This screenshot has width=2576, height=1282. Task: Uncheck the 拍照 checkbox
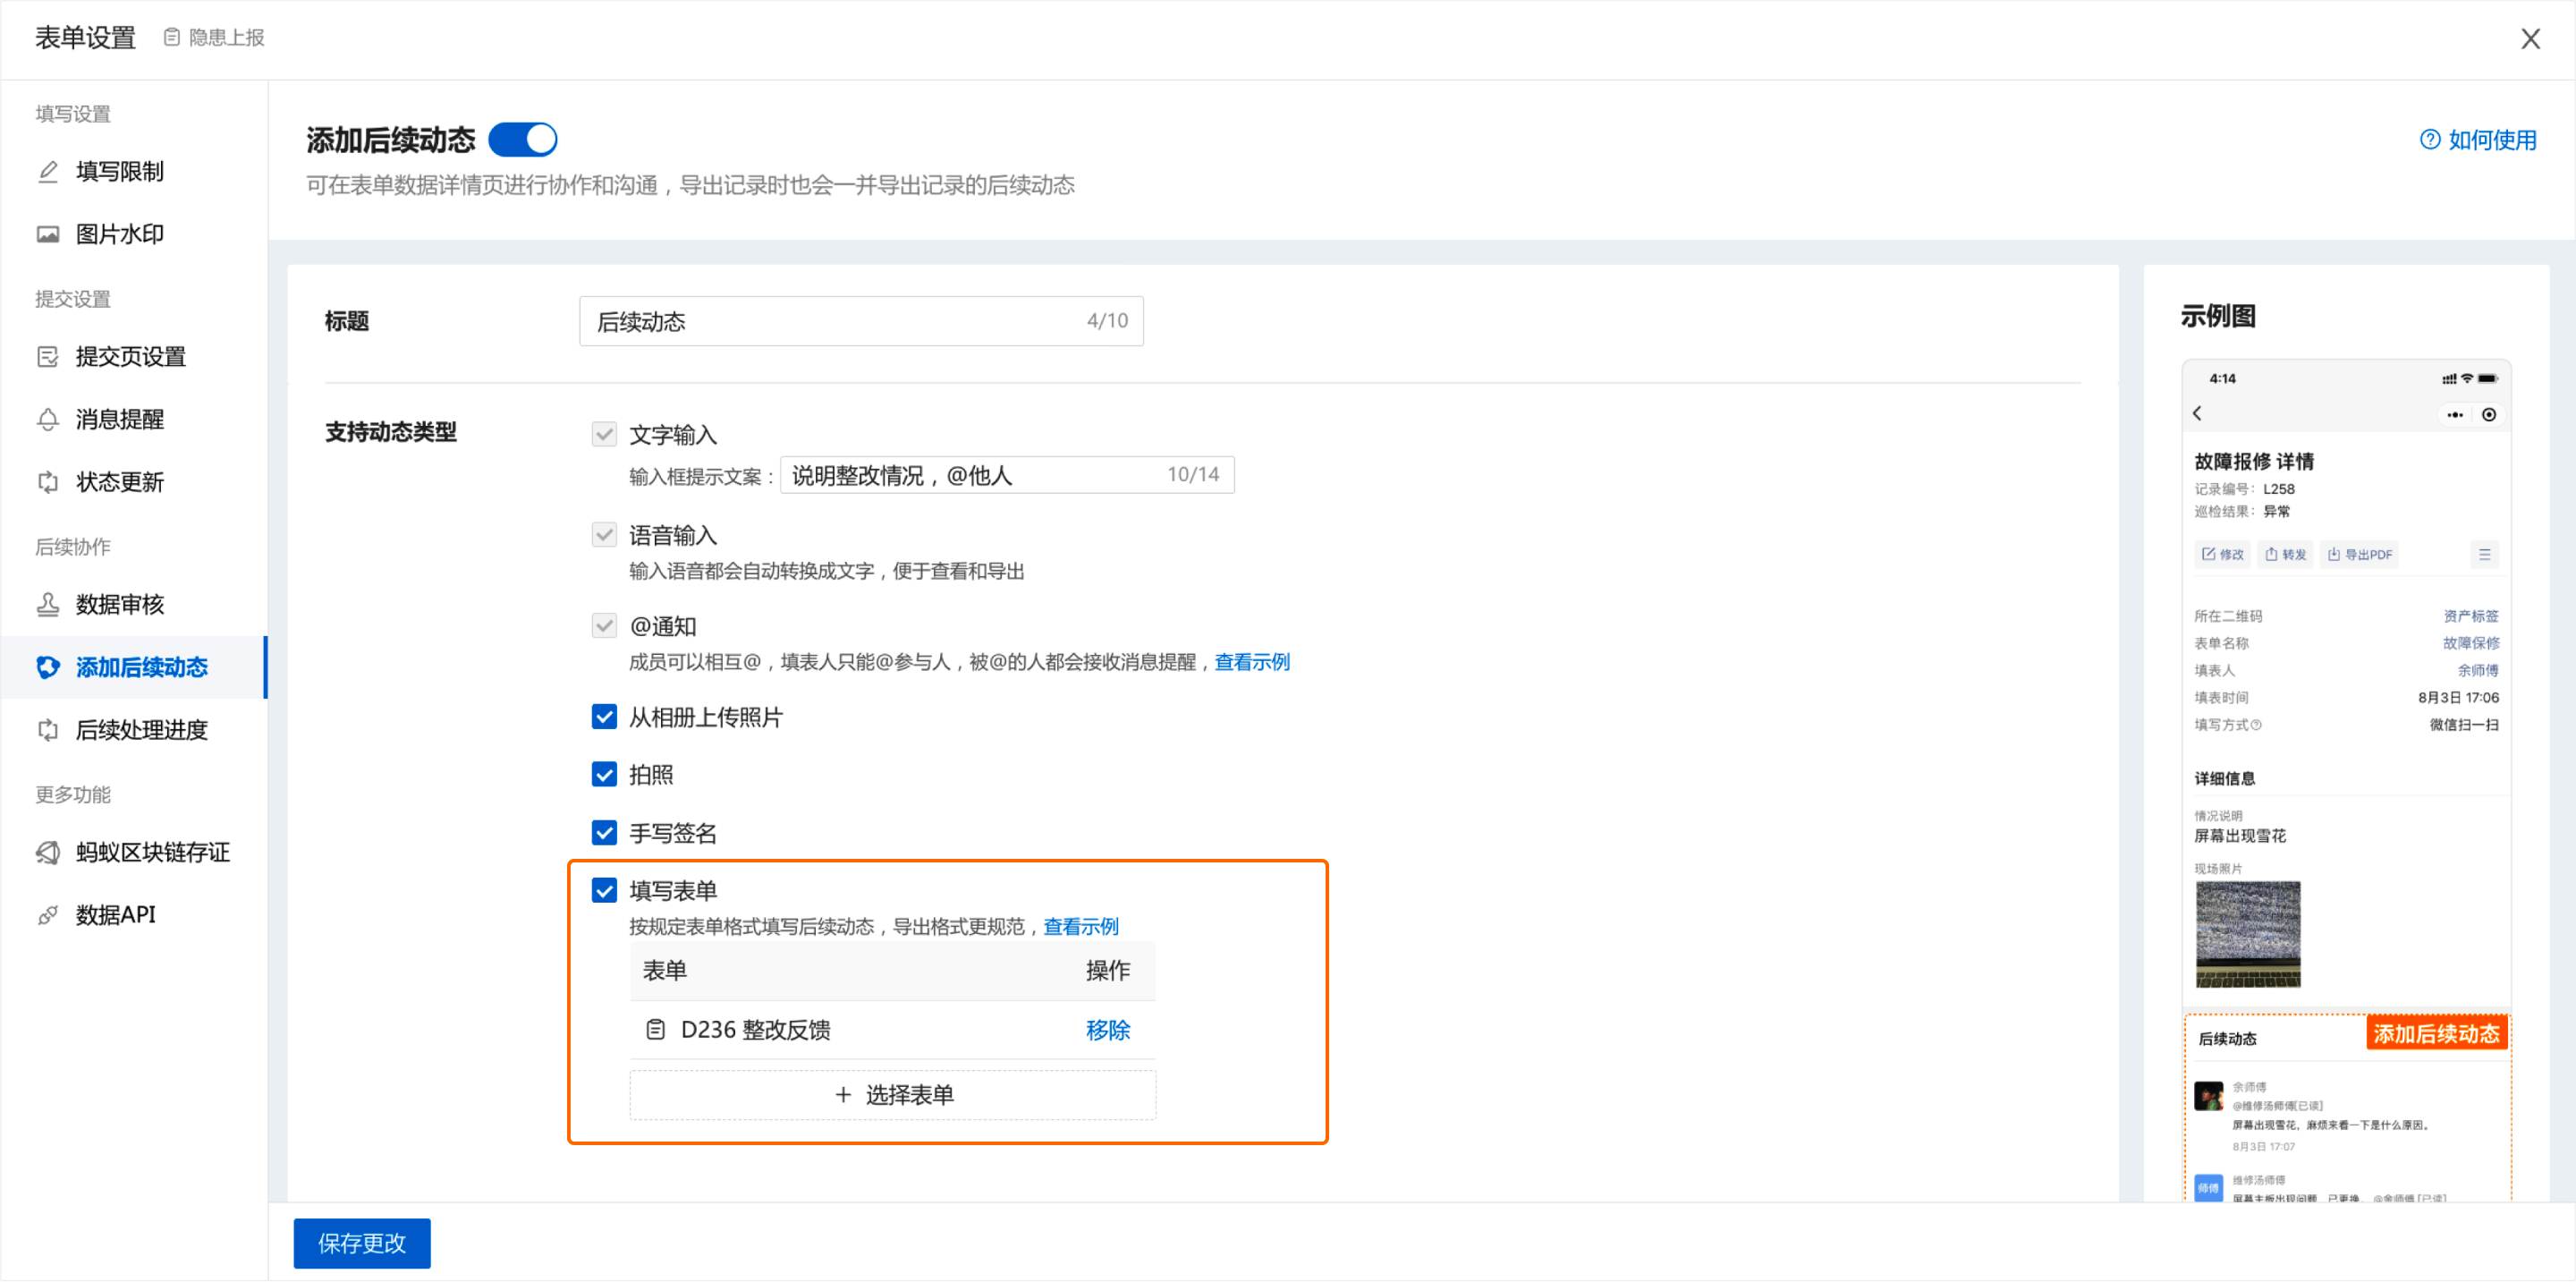604,774
